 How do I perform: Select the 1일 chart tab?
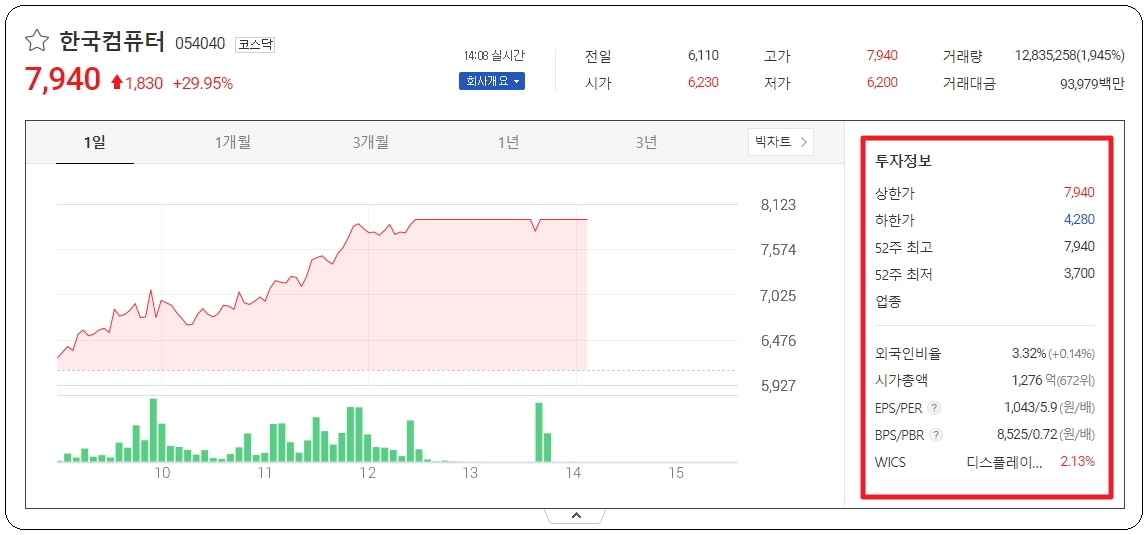click(x=94, y=142)
